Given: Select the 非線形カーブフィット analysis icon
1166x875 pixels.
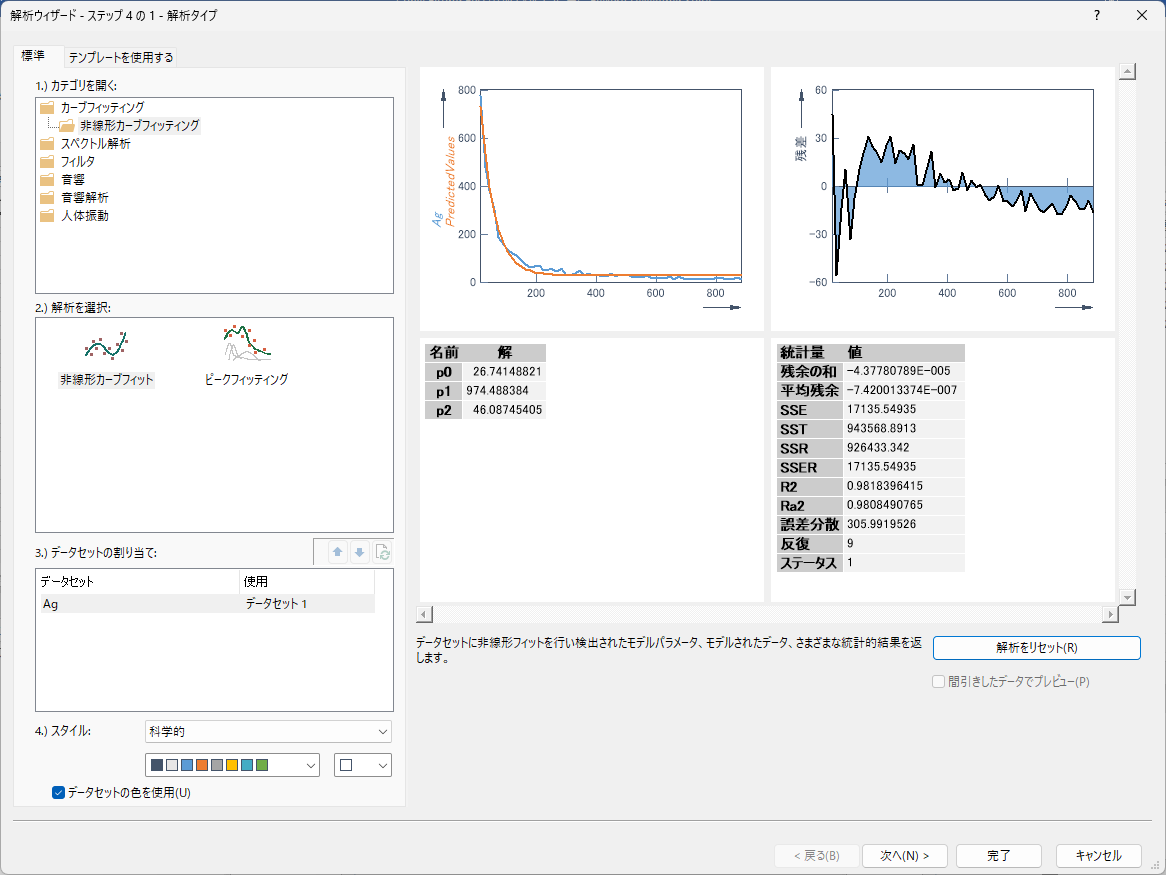Looking at the screenshot, I should (107, 347).
